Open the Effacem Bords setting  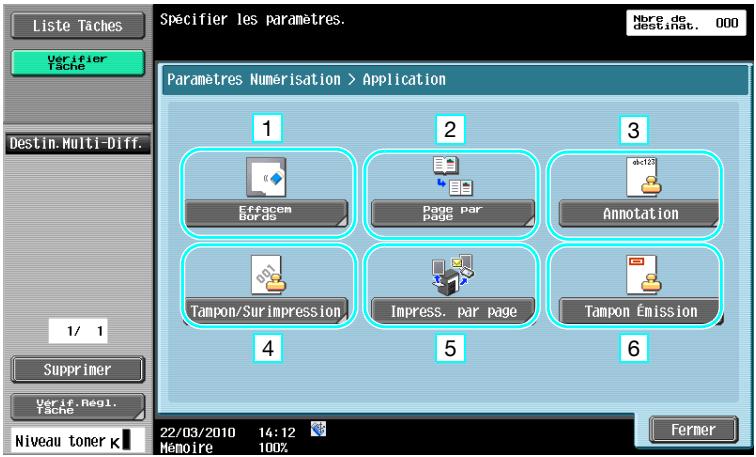(x=267, y=213)
